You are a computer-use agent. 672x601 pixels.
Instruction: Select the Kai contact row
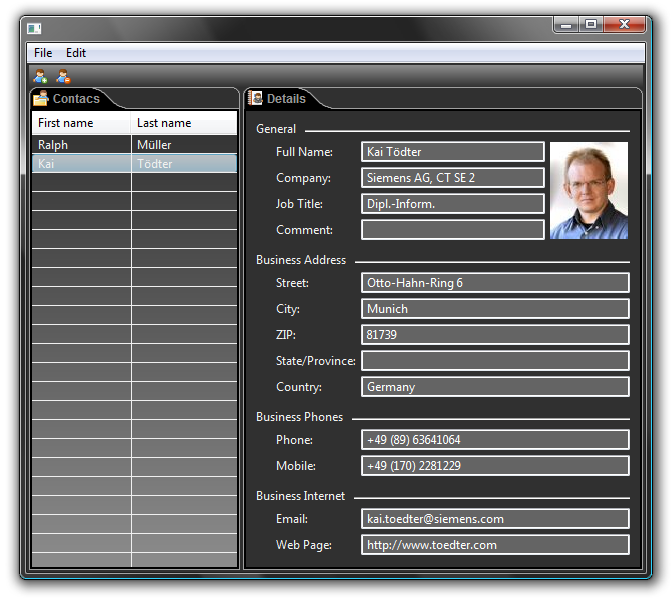tap(135, 163)
